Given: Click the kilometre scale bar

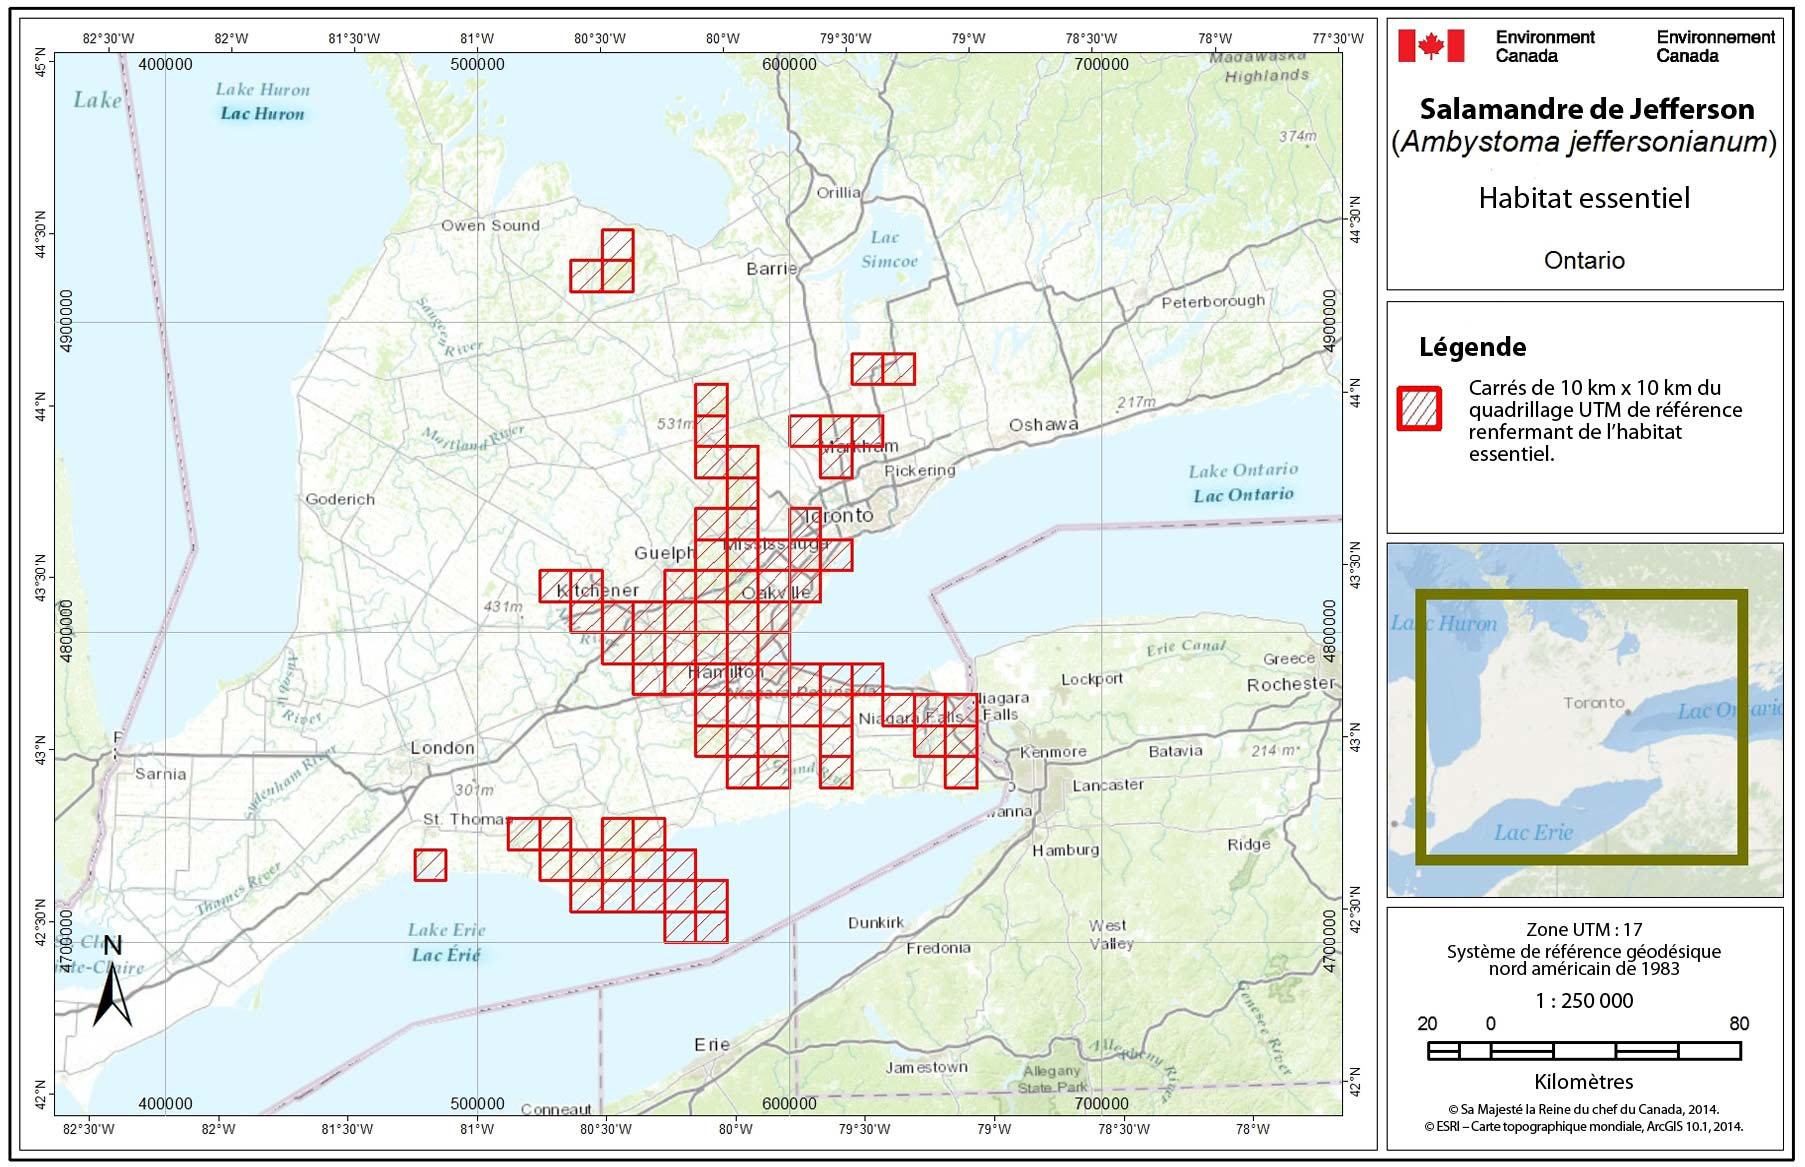Looking at the screenshot, I should click(x=1584, y=1051).
